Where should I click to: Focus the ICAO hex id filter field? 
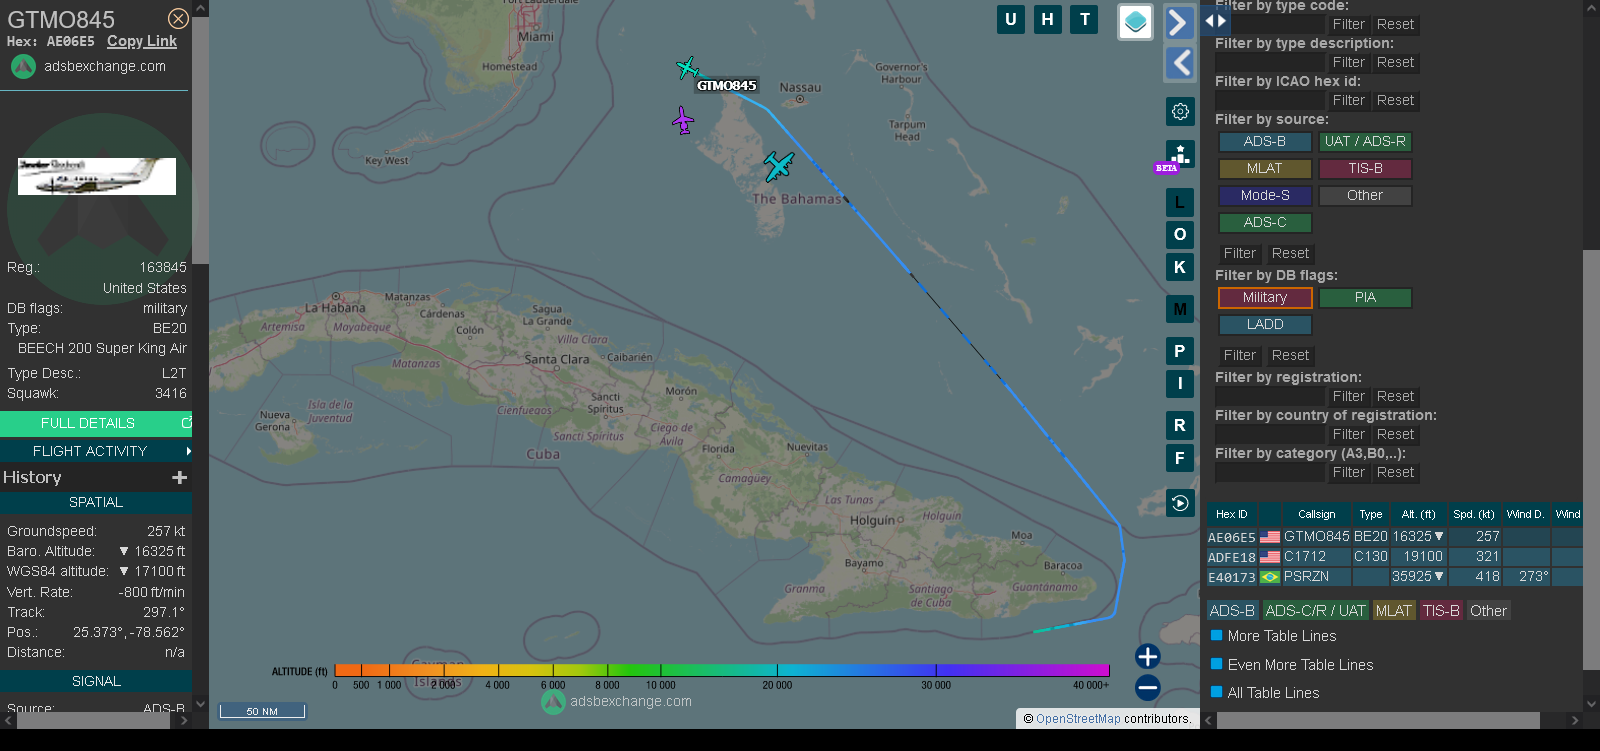[1269, 100]
